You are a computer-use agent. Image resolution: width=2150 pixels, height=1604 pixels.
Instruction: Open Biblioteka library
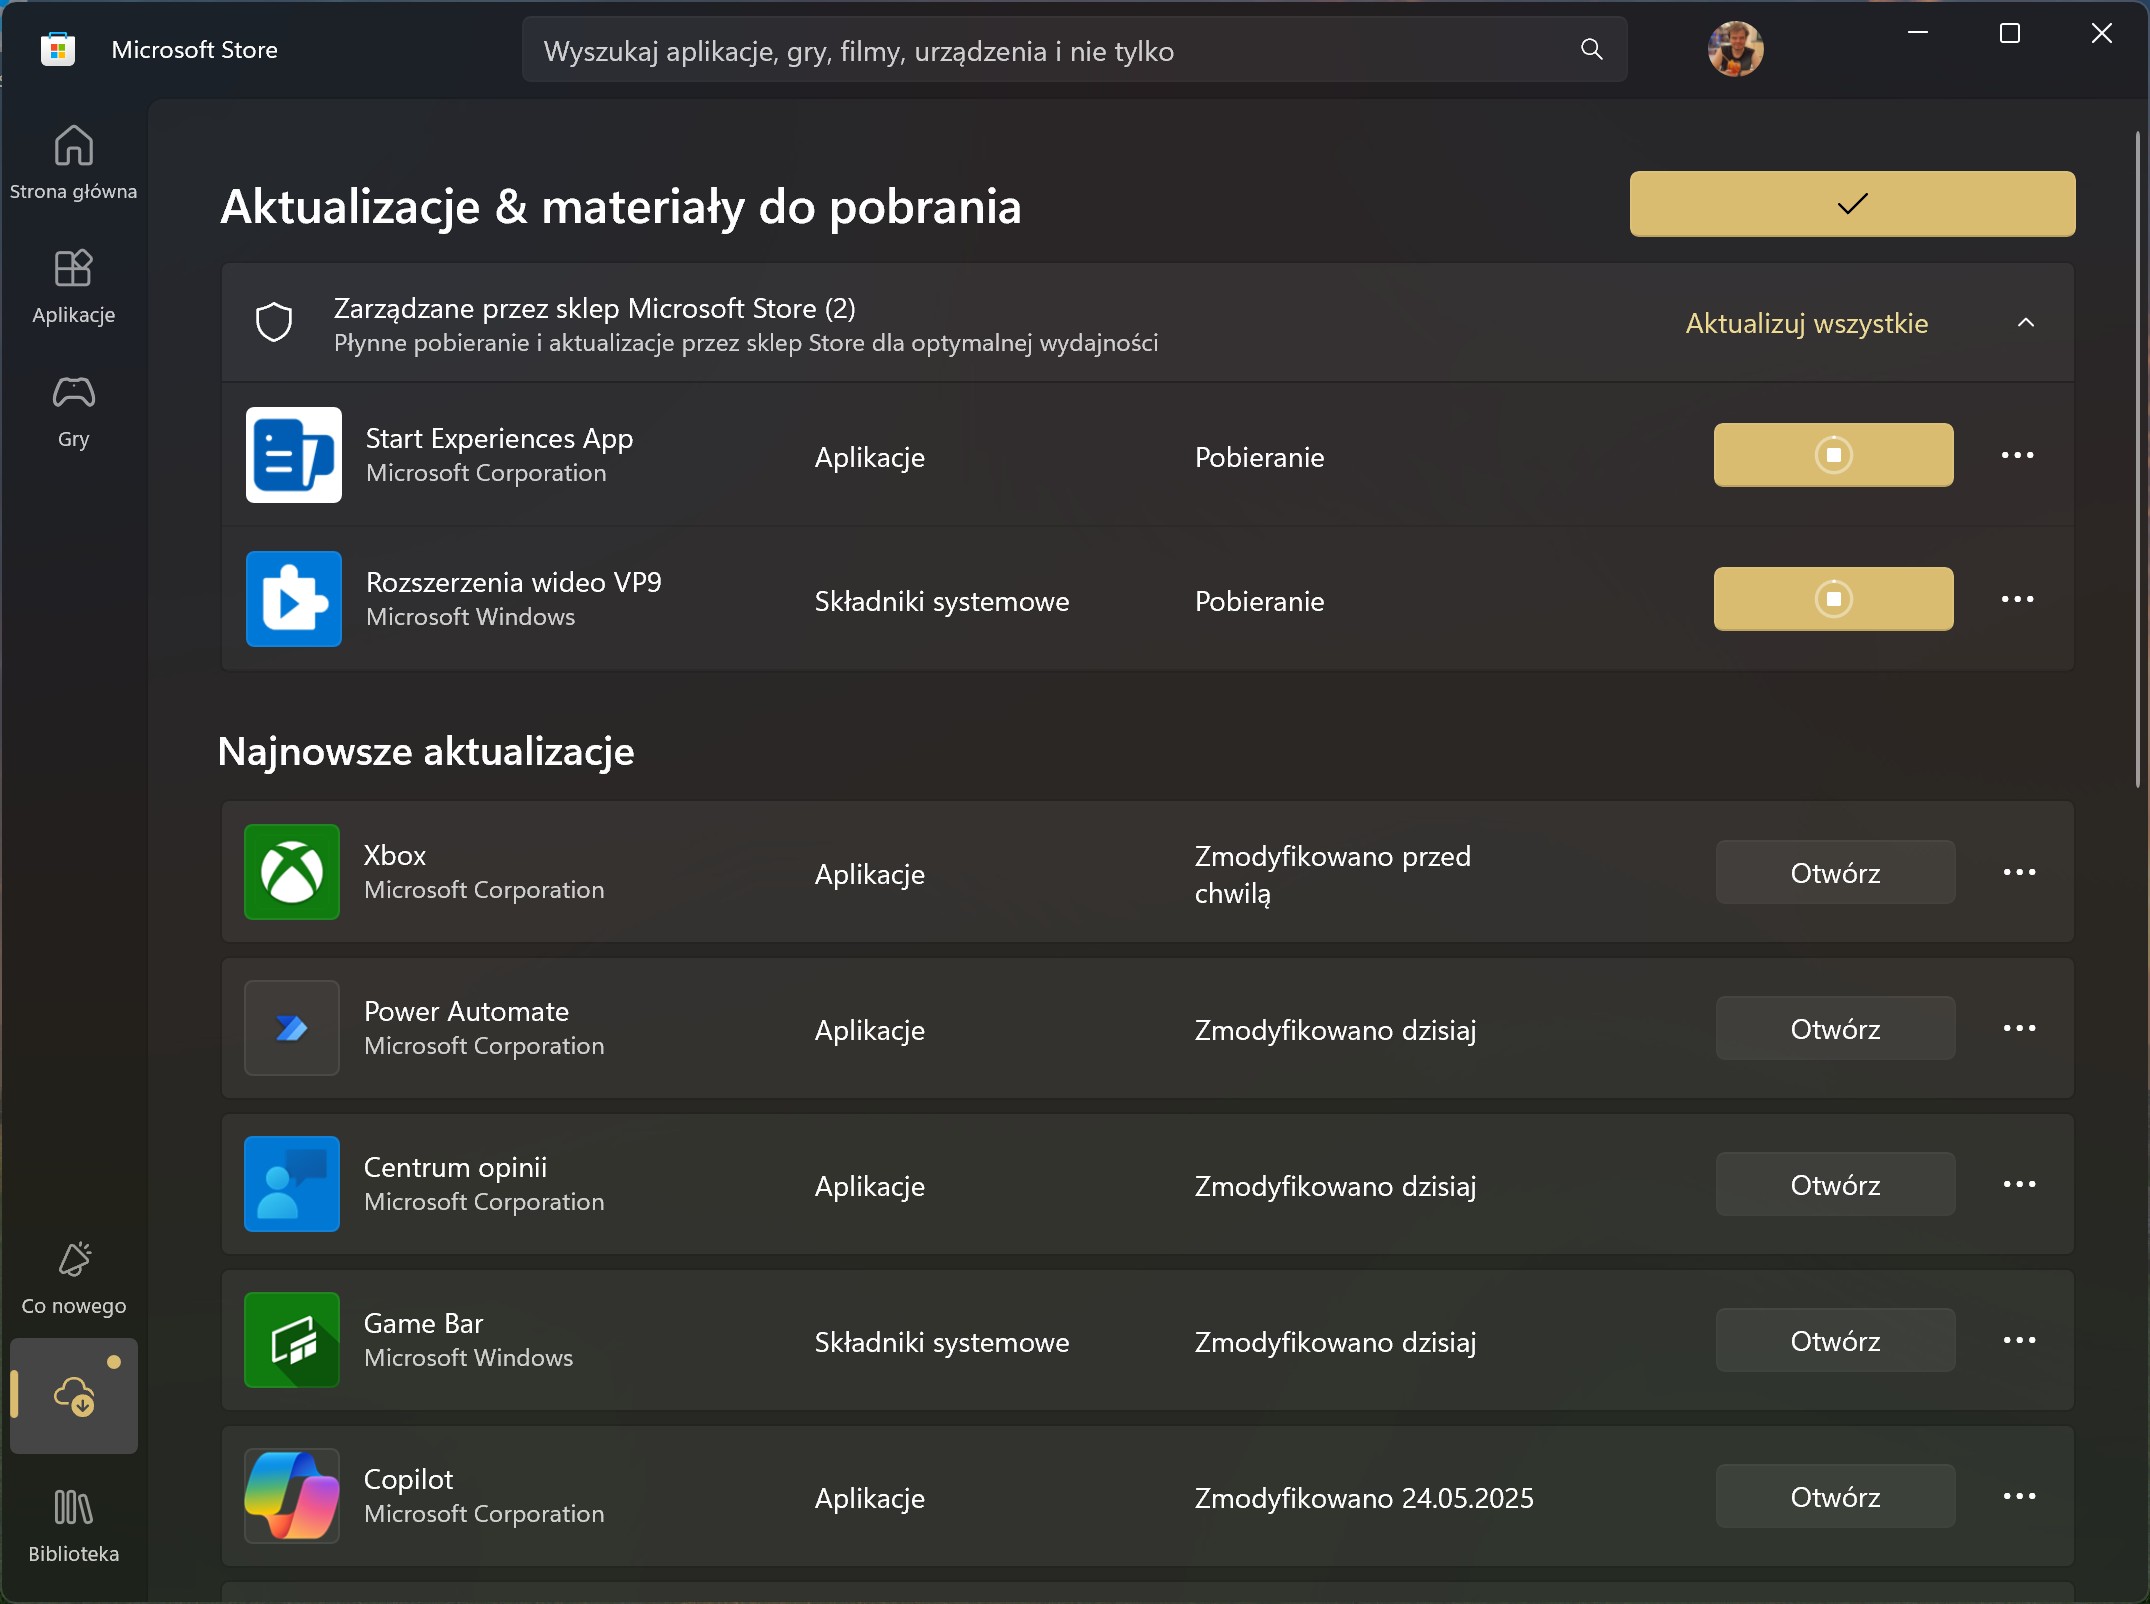(73, 1526)
